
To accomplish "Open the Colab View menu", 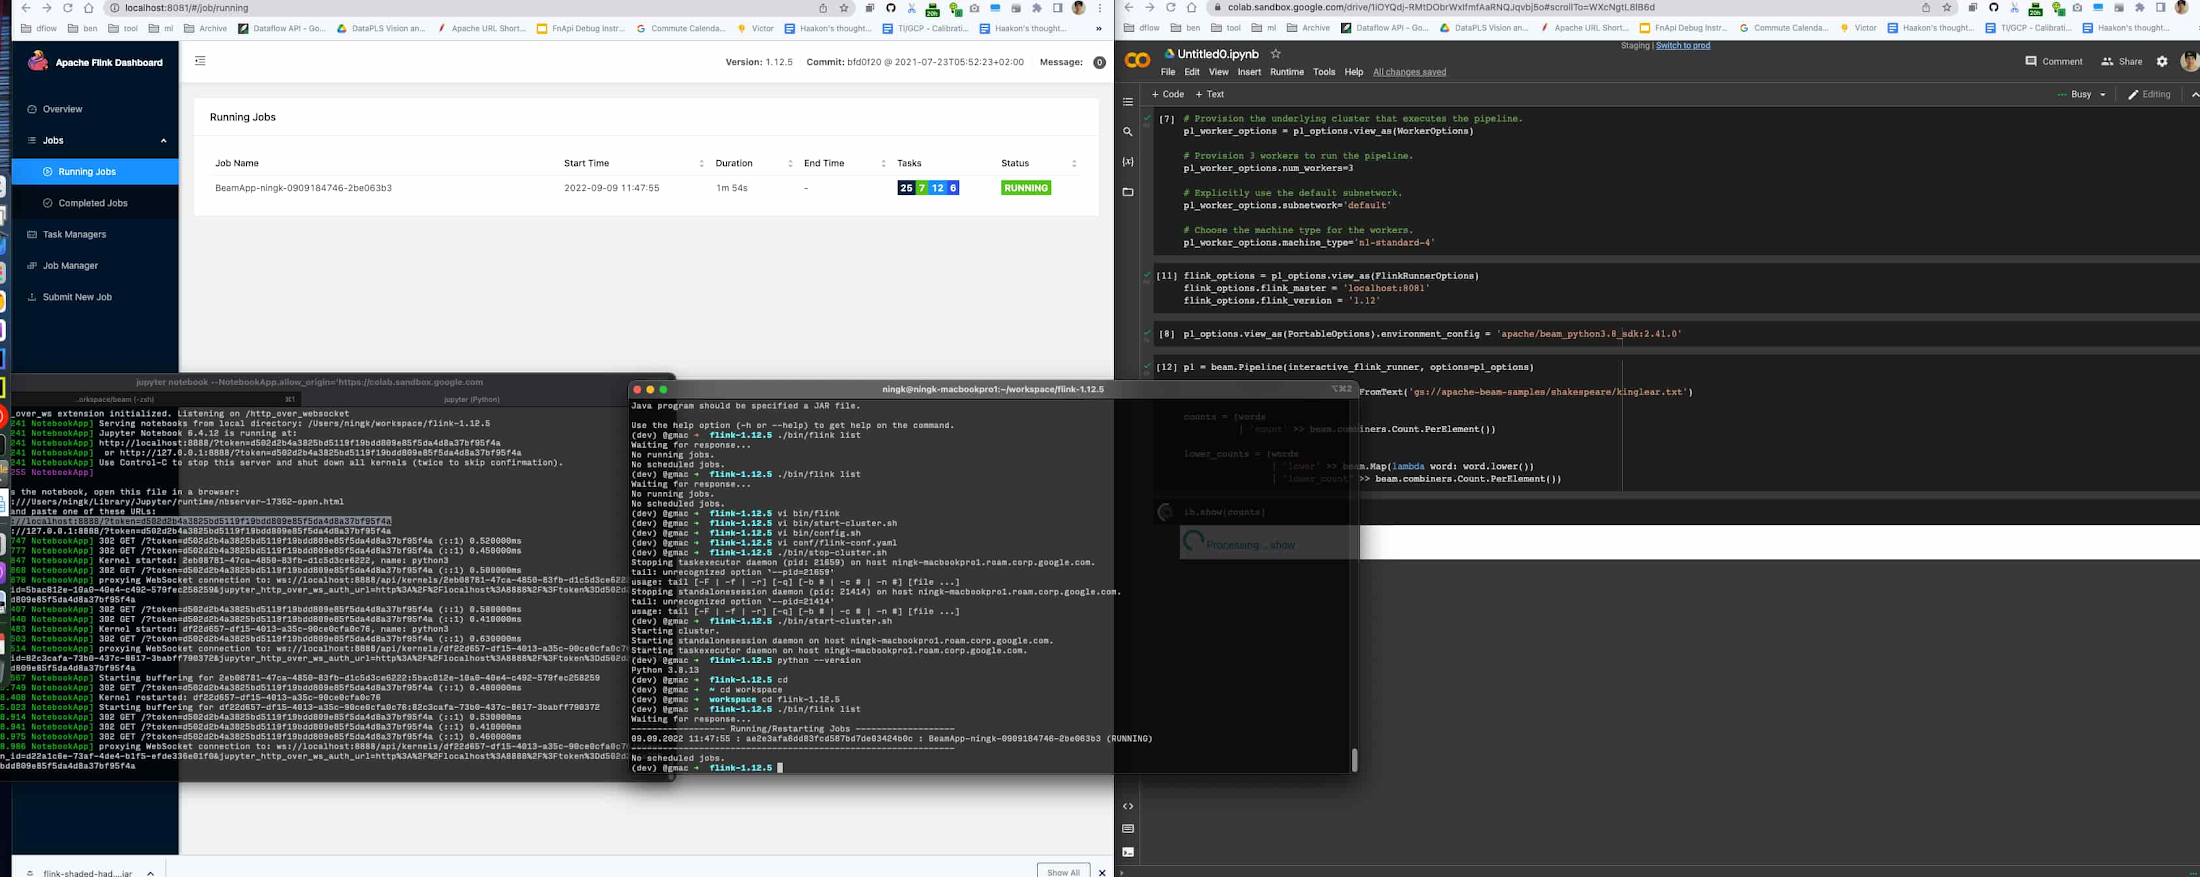I will tap(1218, 72).
